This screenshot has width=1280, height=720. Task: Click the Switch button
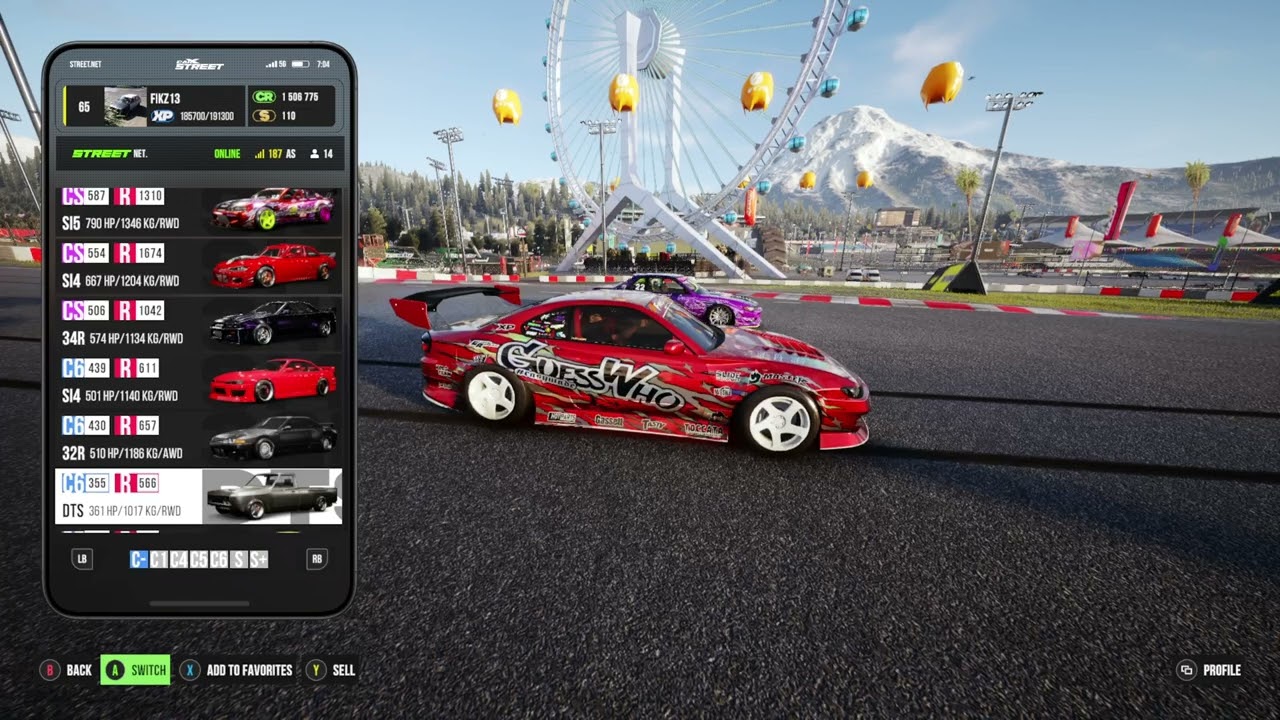coord(135,670)
